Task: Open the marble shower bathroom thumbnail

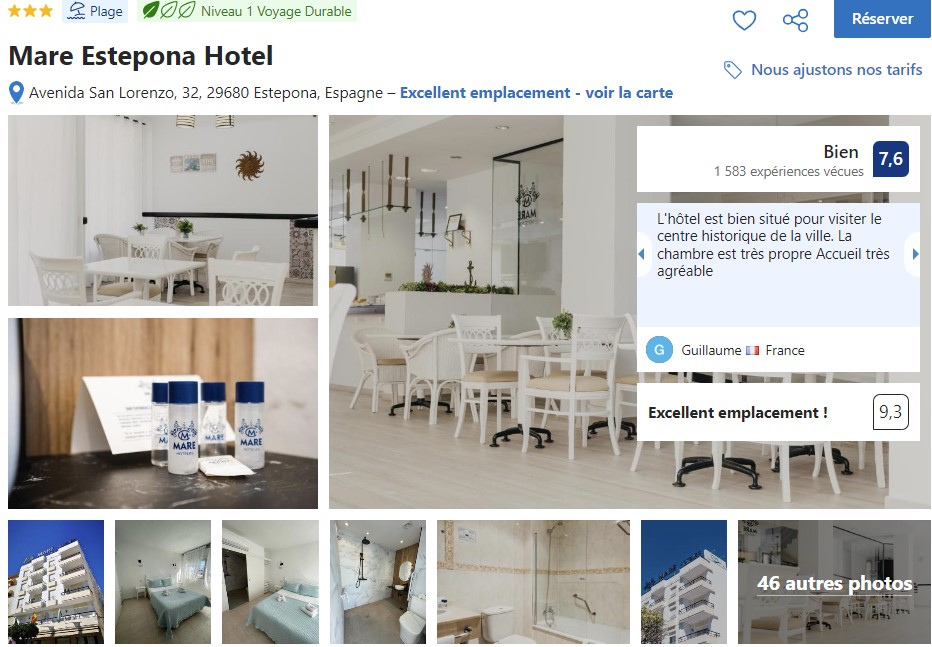Action: tap(378, 582)
